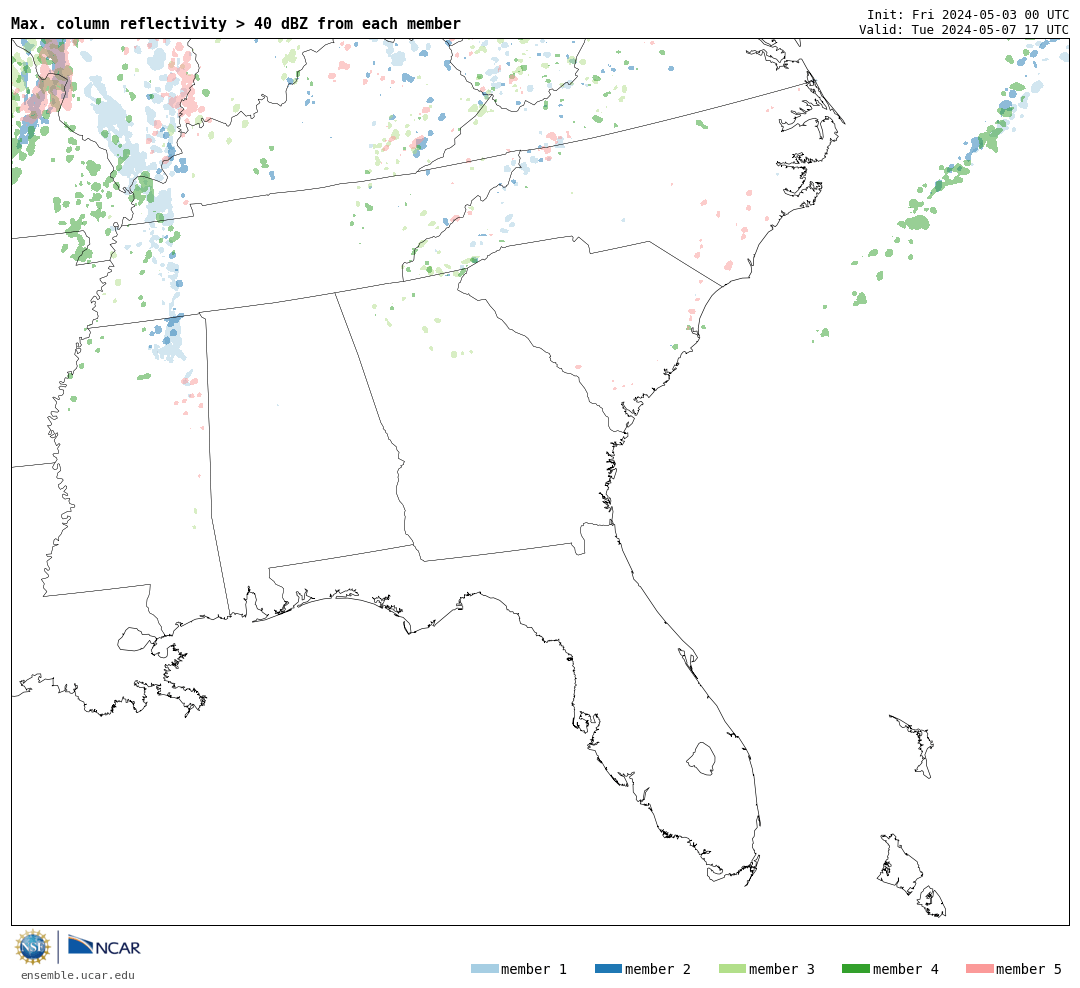This screenshot has height=988, width=1080.
Task: Click the member 3 legend swatch
Action: coord(732,969)
